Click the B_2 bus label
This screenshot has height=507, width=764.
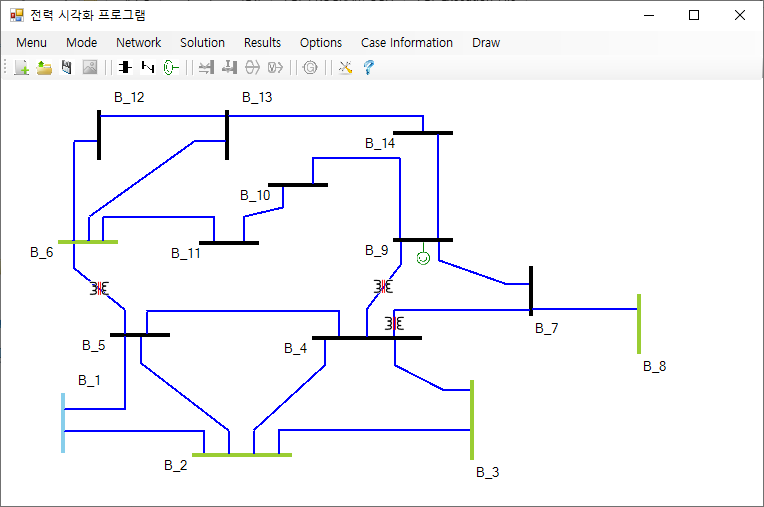point(175,466)
